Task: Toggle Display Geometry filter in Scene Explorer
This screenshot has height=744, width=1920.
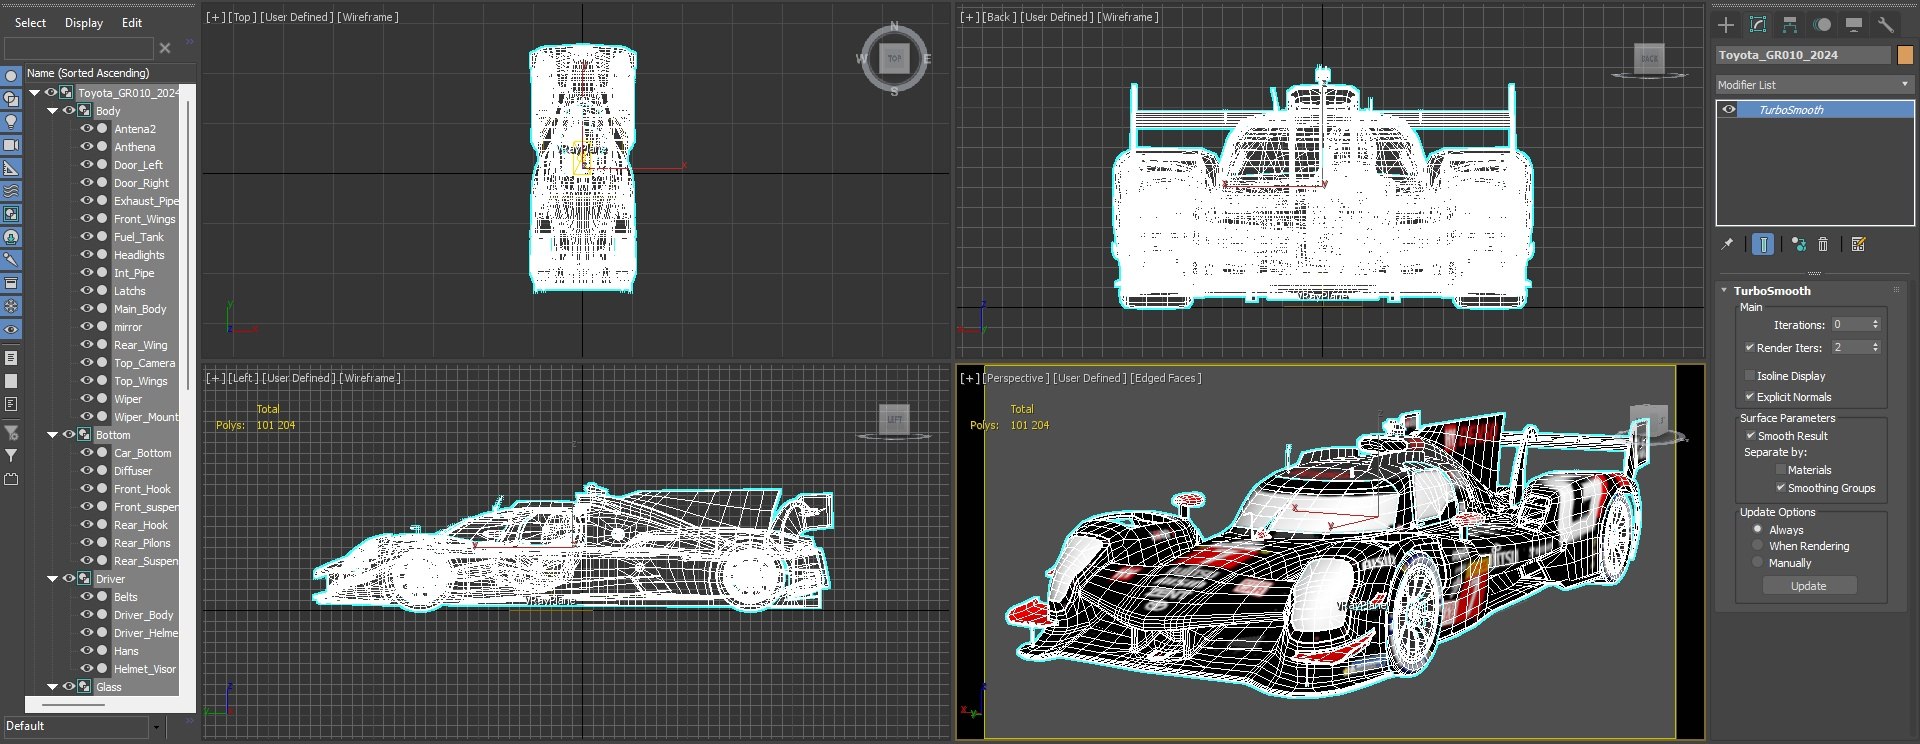Action: [x=11, y=76]
